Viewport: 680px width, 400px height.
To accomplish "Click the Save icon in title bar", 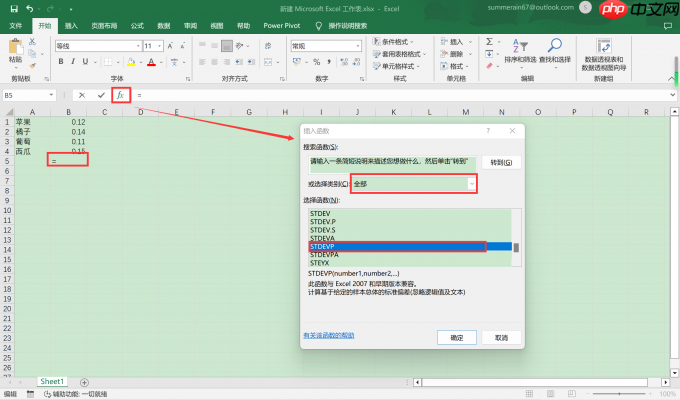I will tap(14, 9).
